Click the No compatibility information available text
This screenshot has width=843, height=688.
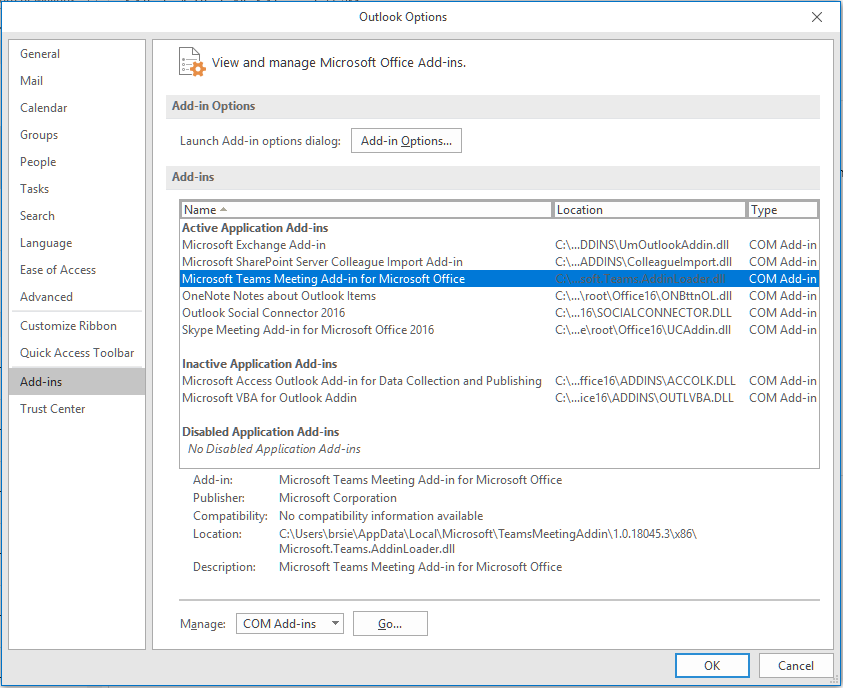(381, 516)
